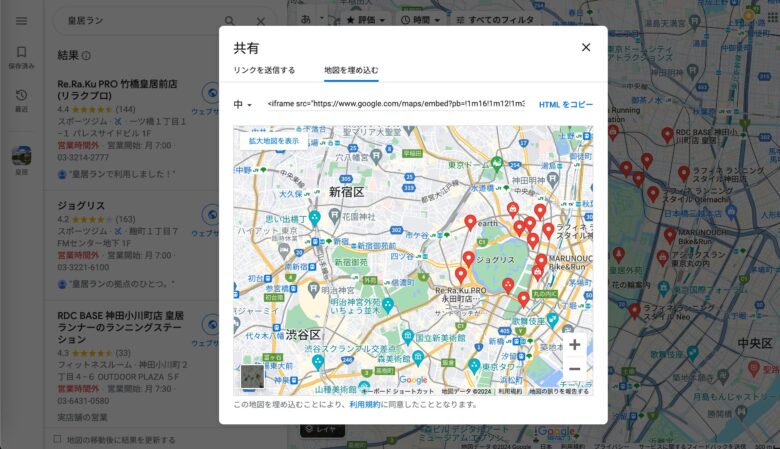This screenshot has height=449, width=780.
Task: Click the 東京タワー landmark marker
Action: point(474,366)
